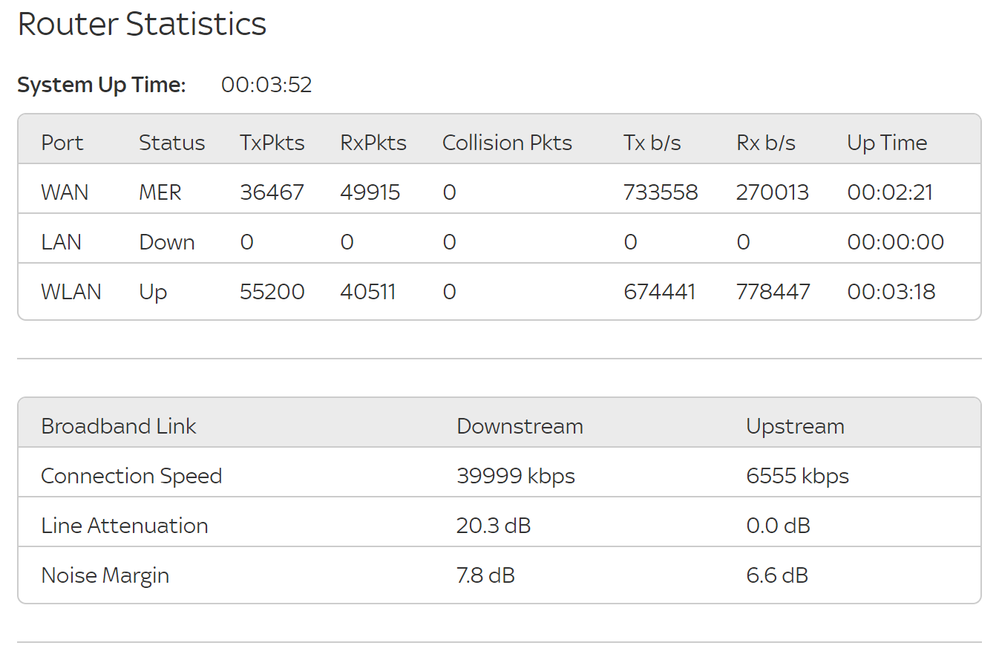Click WLAN Rx b/s value 778447
999x646 pixels.
point(773,292)
